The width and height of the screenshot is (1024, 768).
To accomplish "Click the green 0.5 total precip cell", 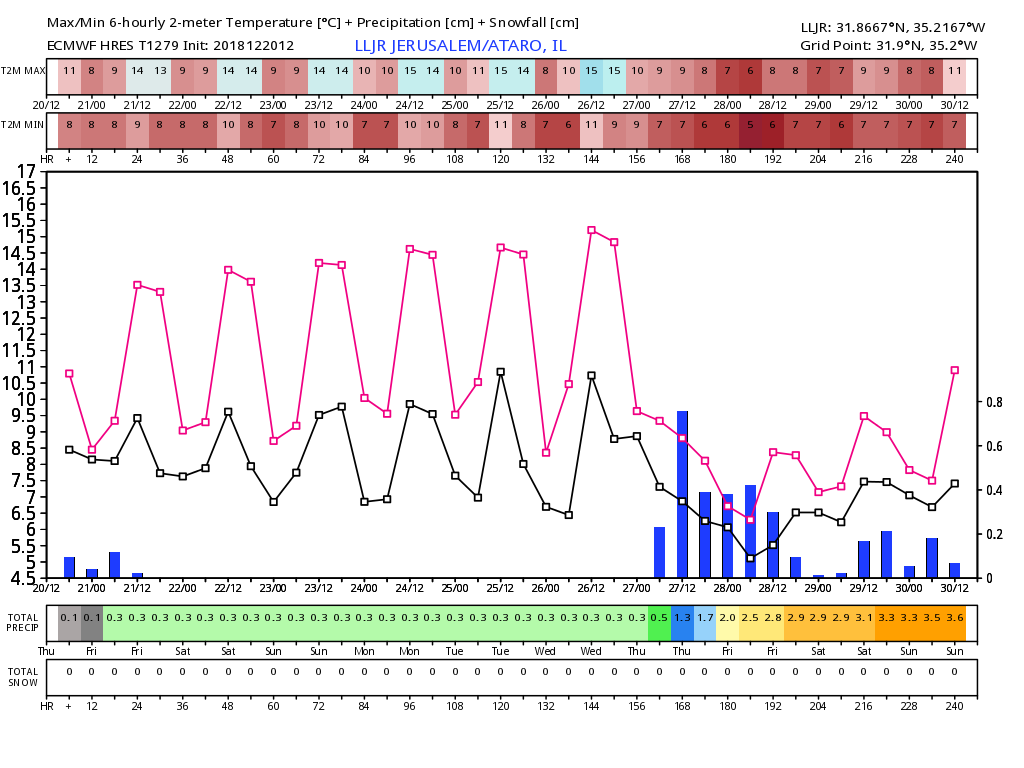I will click(659, 618).
